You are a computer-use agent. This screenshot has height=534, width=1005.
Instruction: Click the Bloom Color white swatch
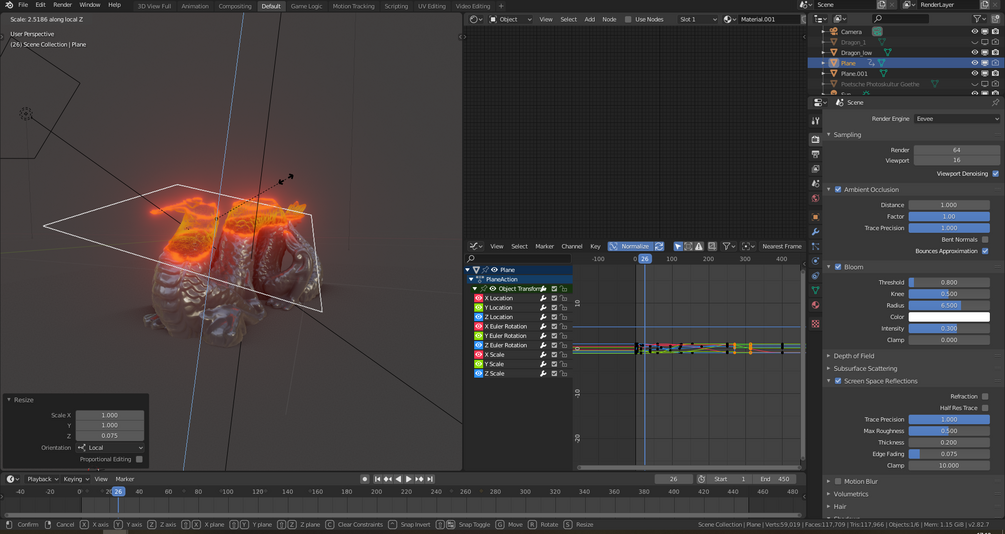949,317
